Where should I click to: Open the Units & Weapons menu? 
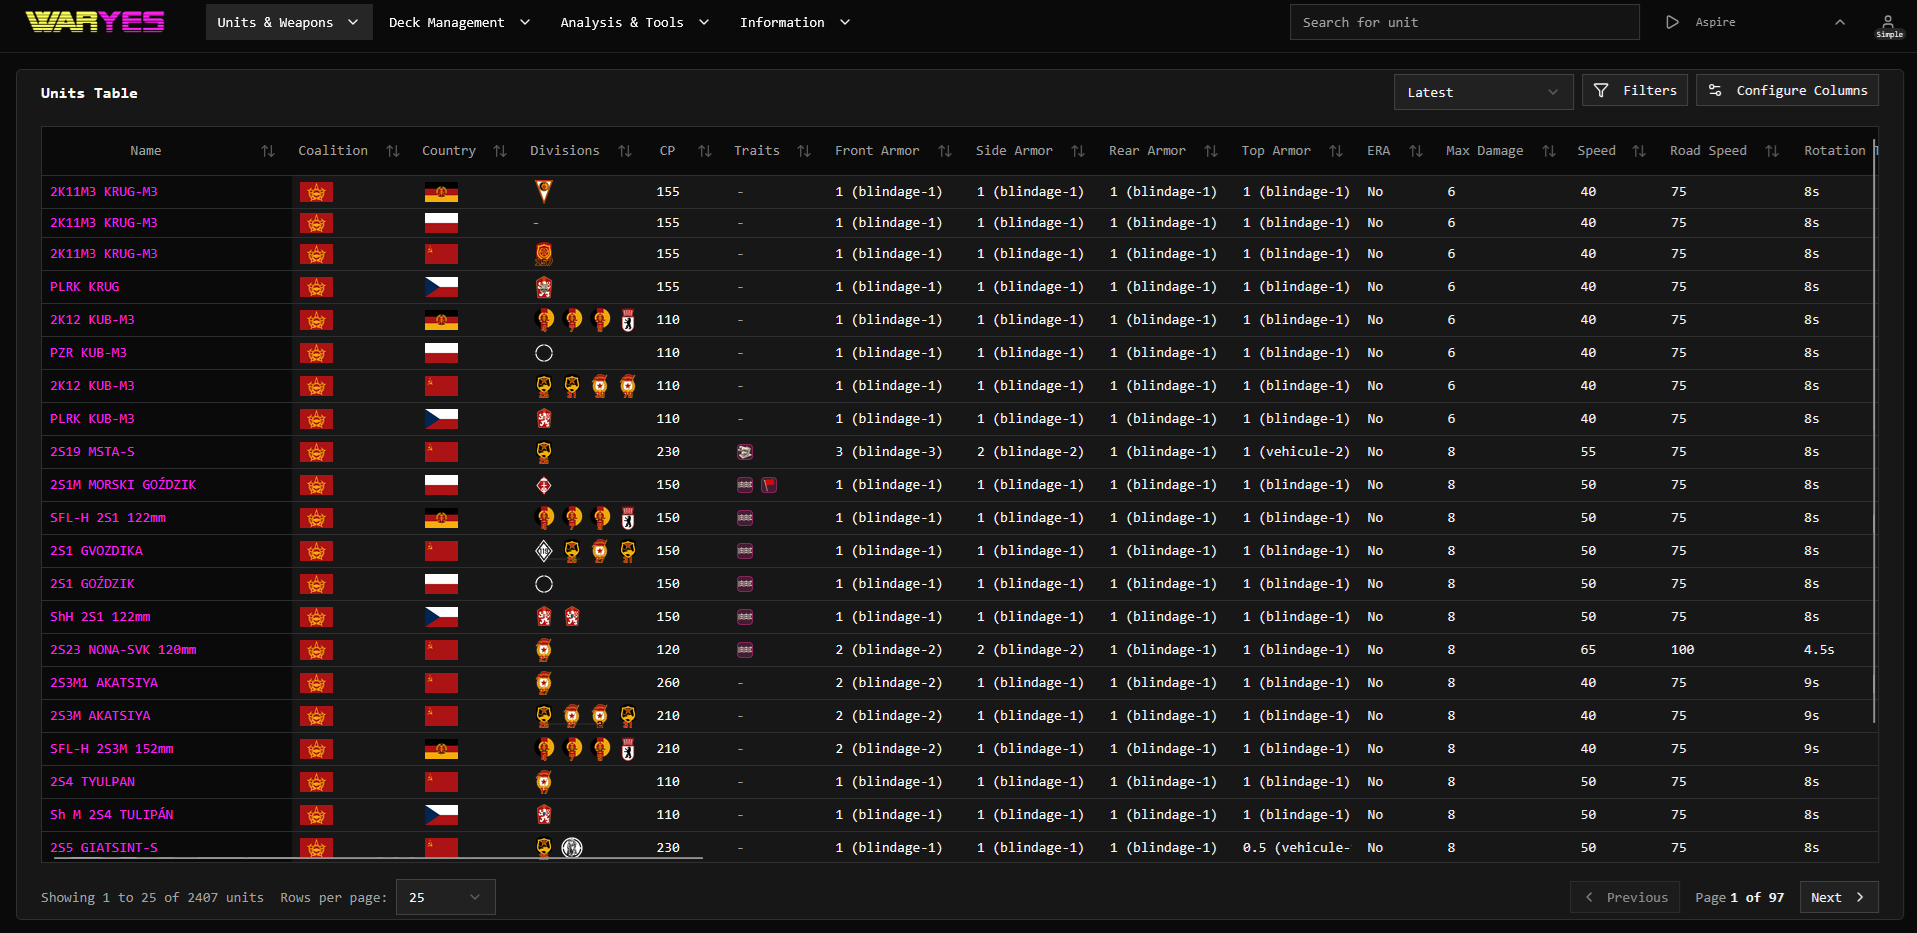[288, 21]
